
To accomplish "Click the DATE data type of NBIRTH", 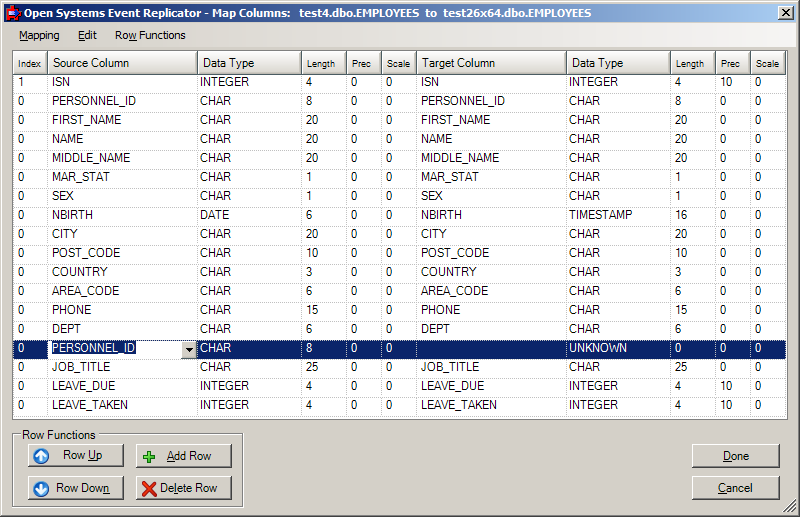I will point(249,215).
